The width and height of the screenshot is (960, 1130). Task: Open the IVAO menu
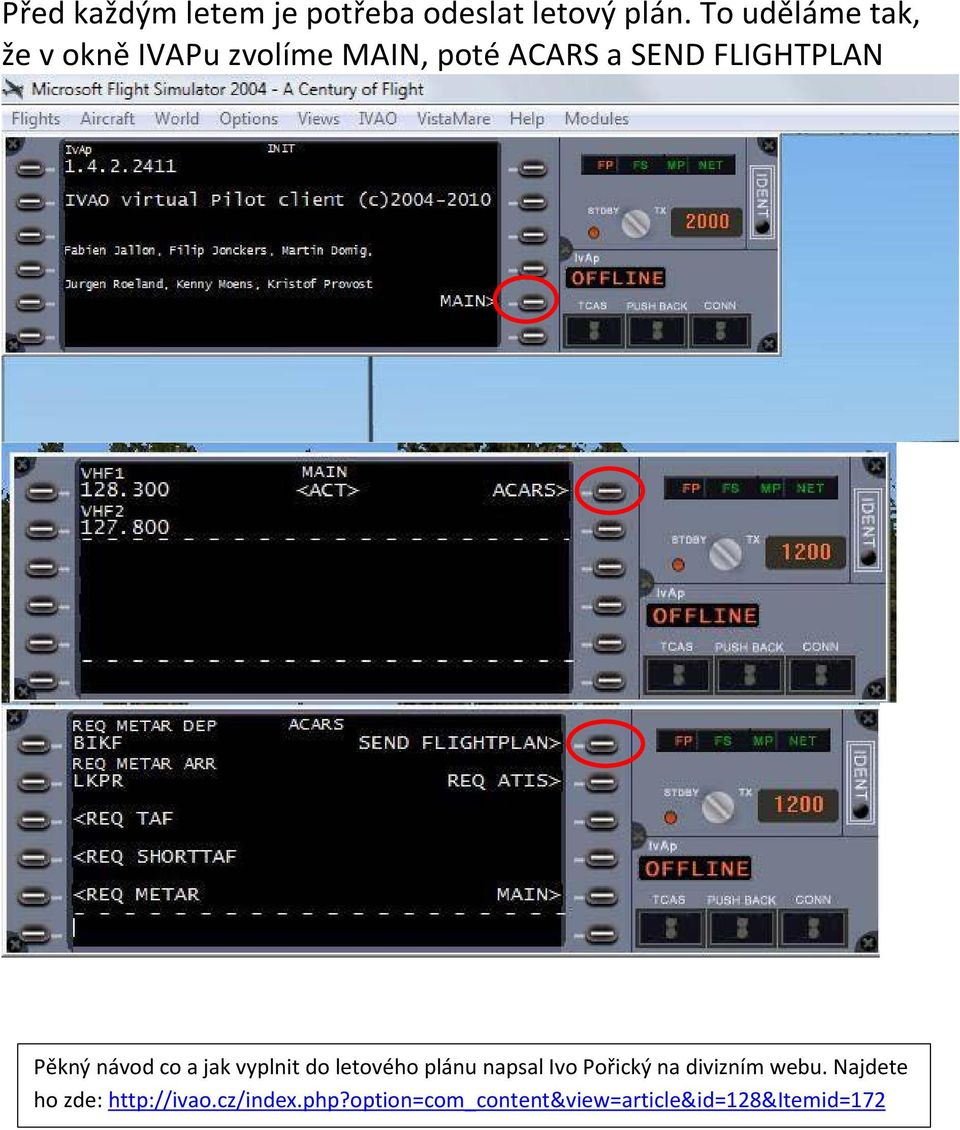378,119
